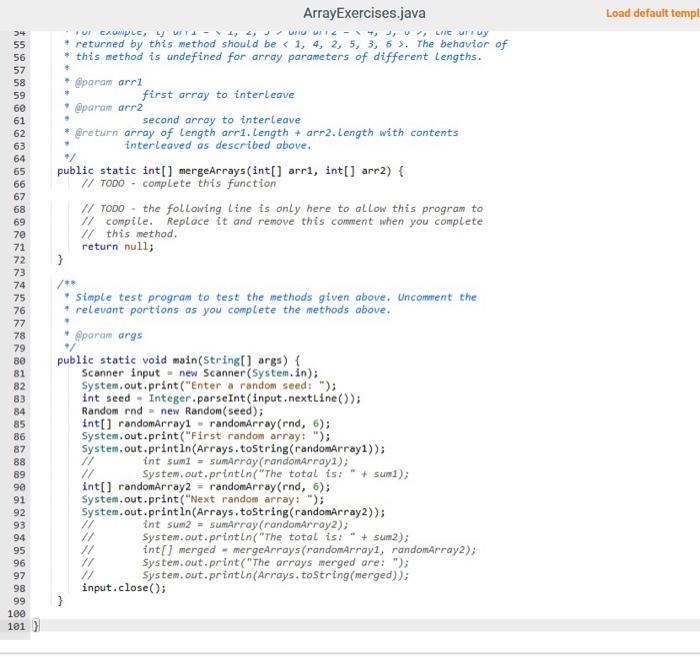Click the 'Next random array: ' print statement
This screenshot has width=700, height=657.
203,499
